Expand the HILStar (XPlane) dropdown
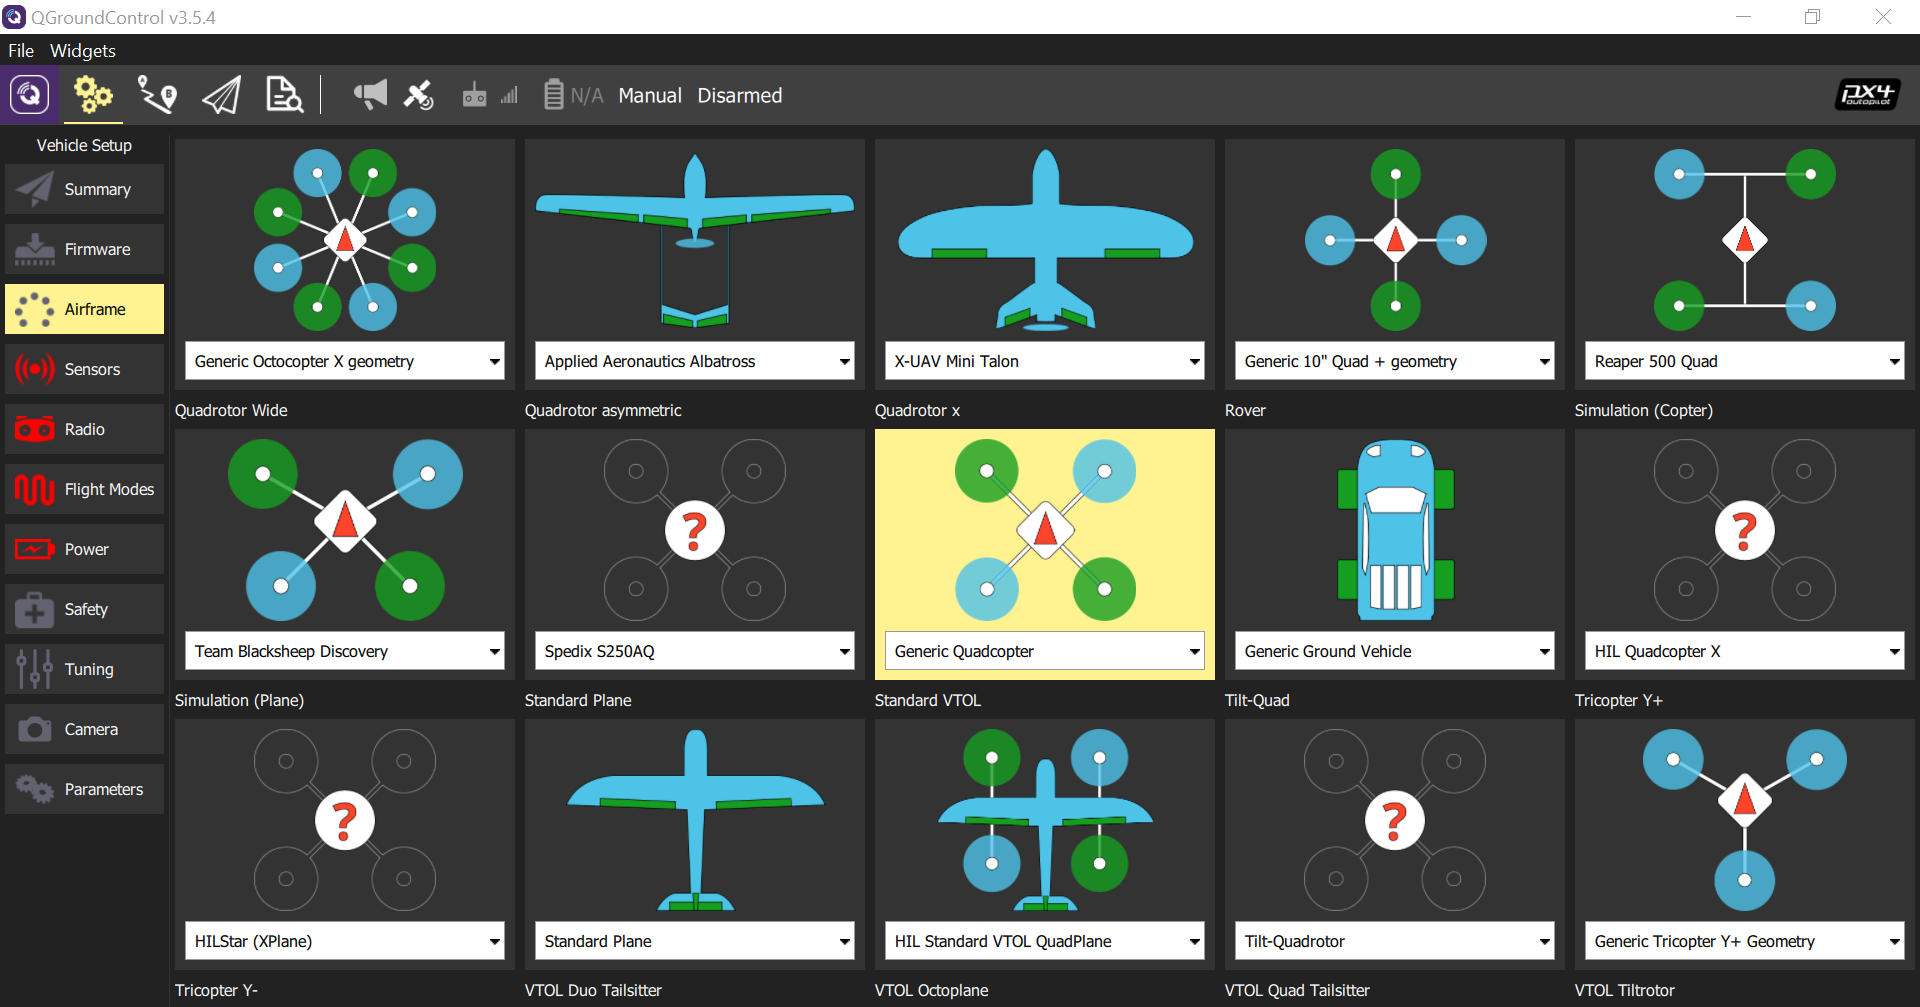 coord(345,941)
